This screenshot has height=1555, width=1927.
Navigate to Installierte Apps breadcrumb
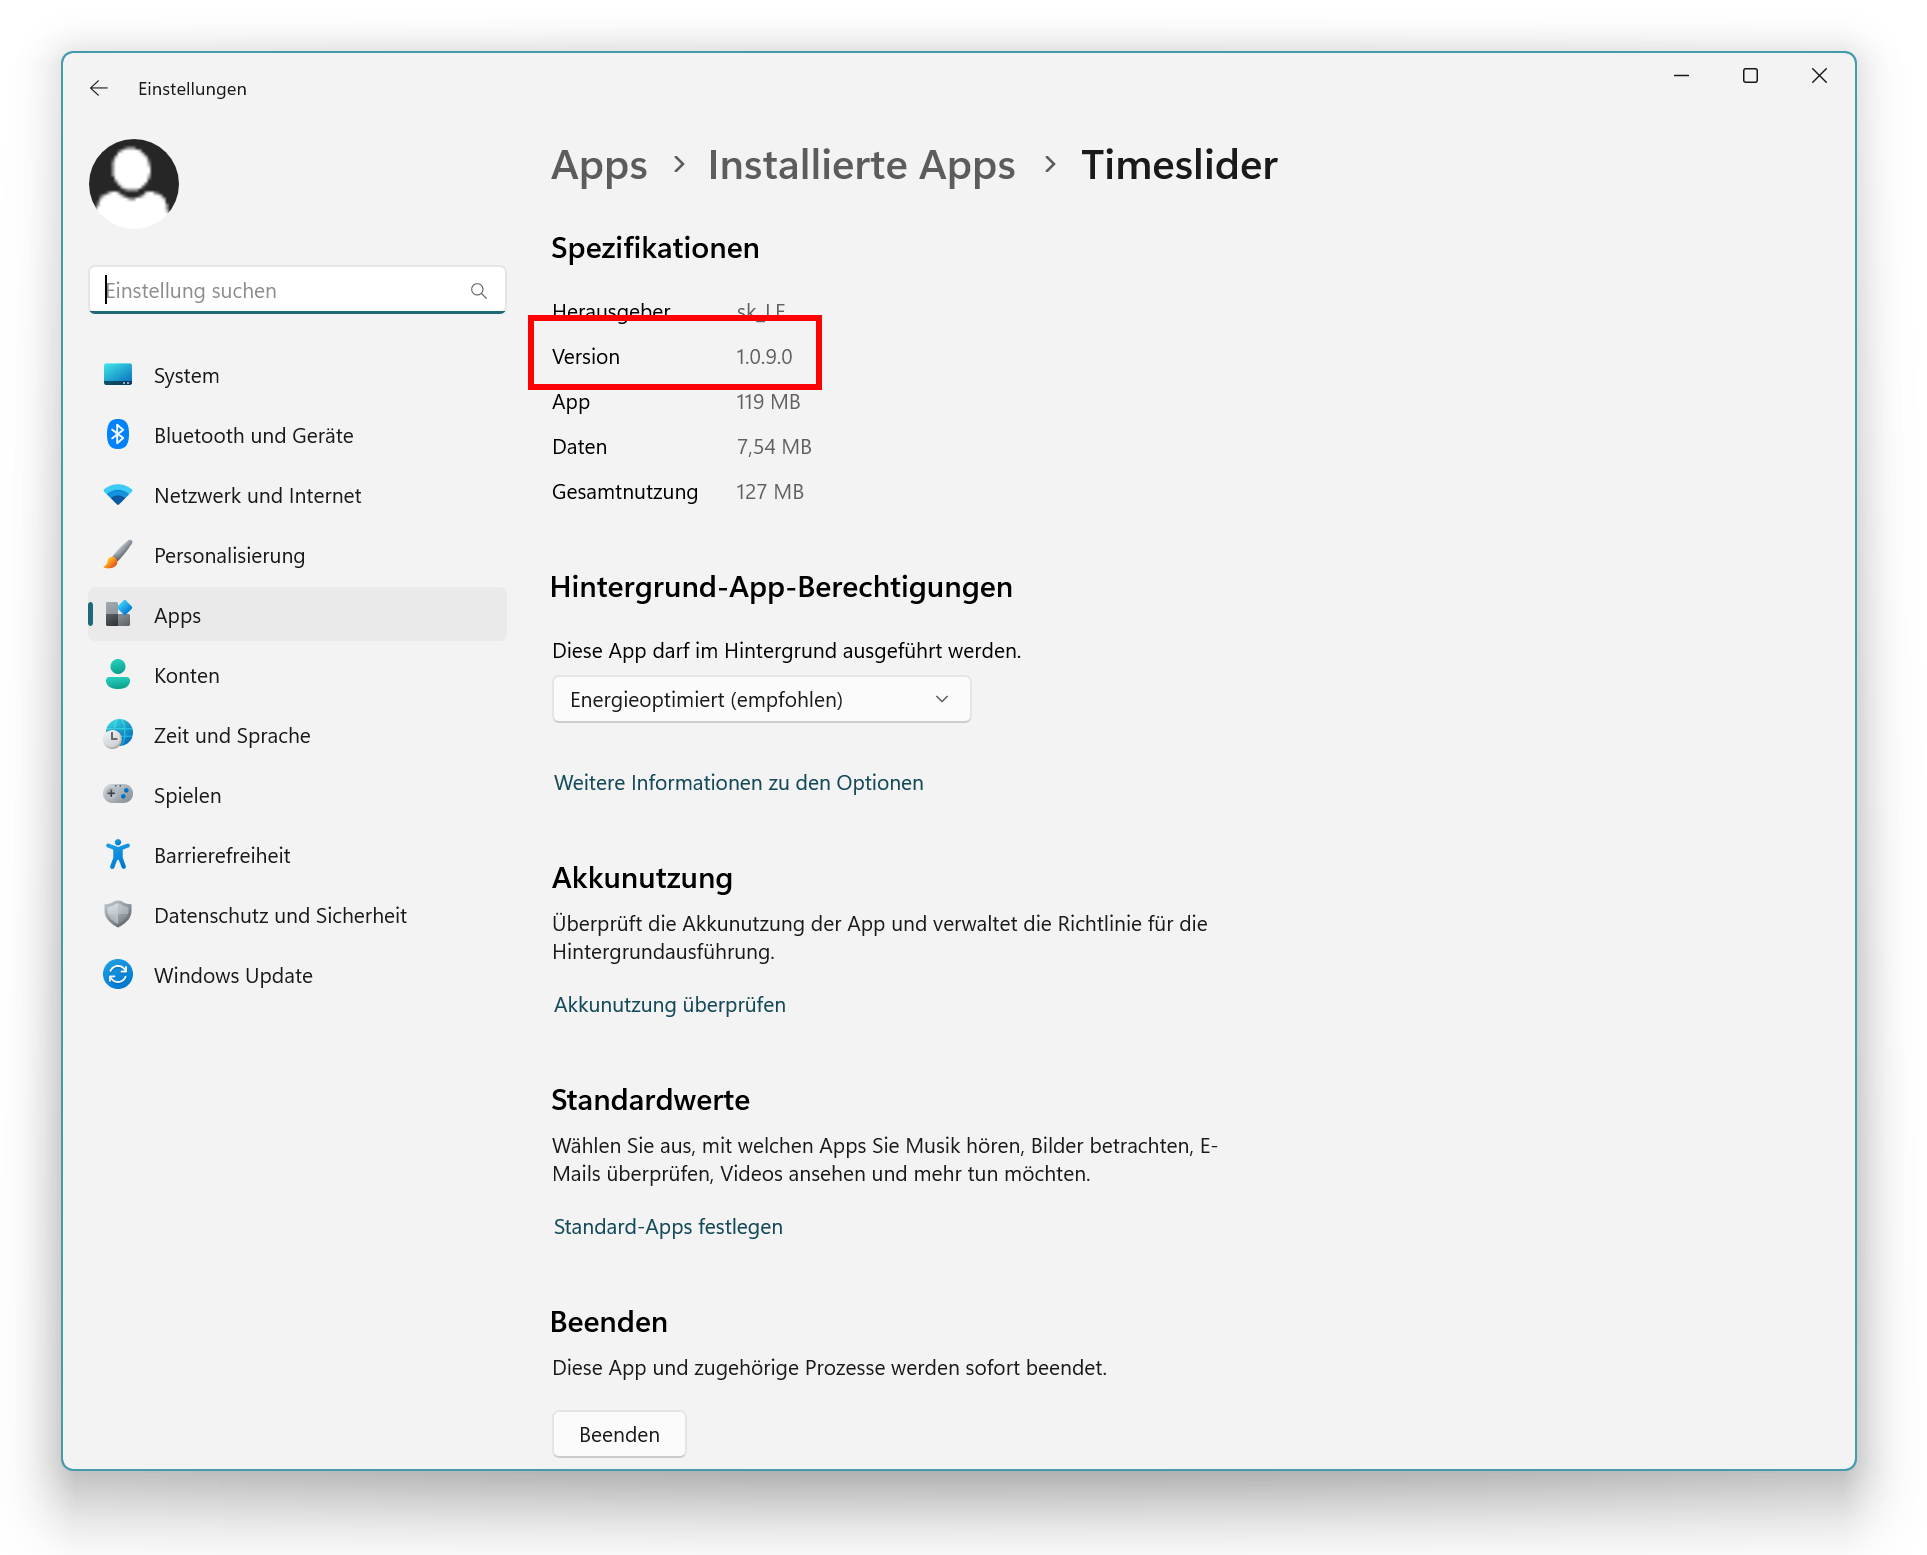[861, 165]
